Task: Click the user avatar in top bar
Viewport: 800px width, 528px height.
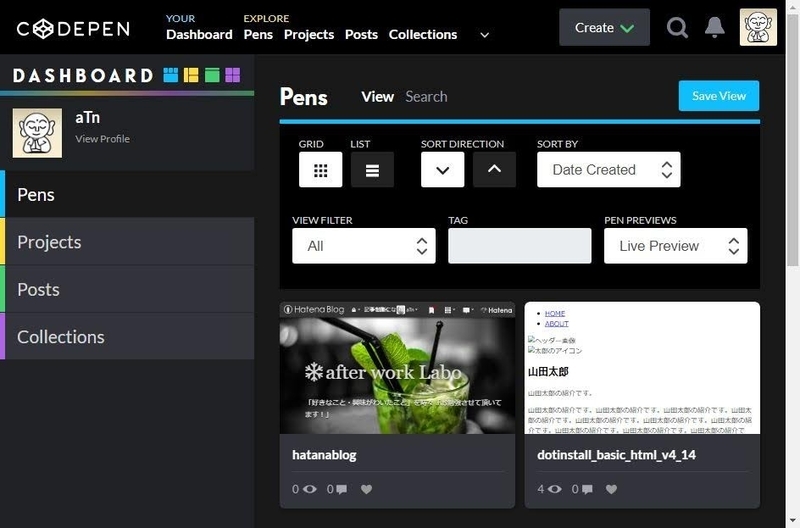Action: point(758,27)
